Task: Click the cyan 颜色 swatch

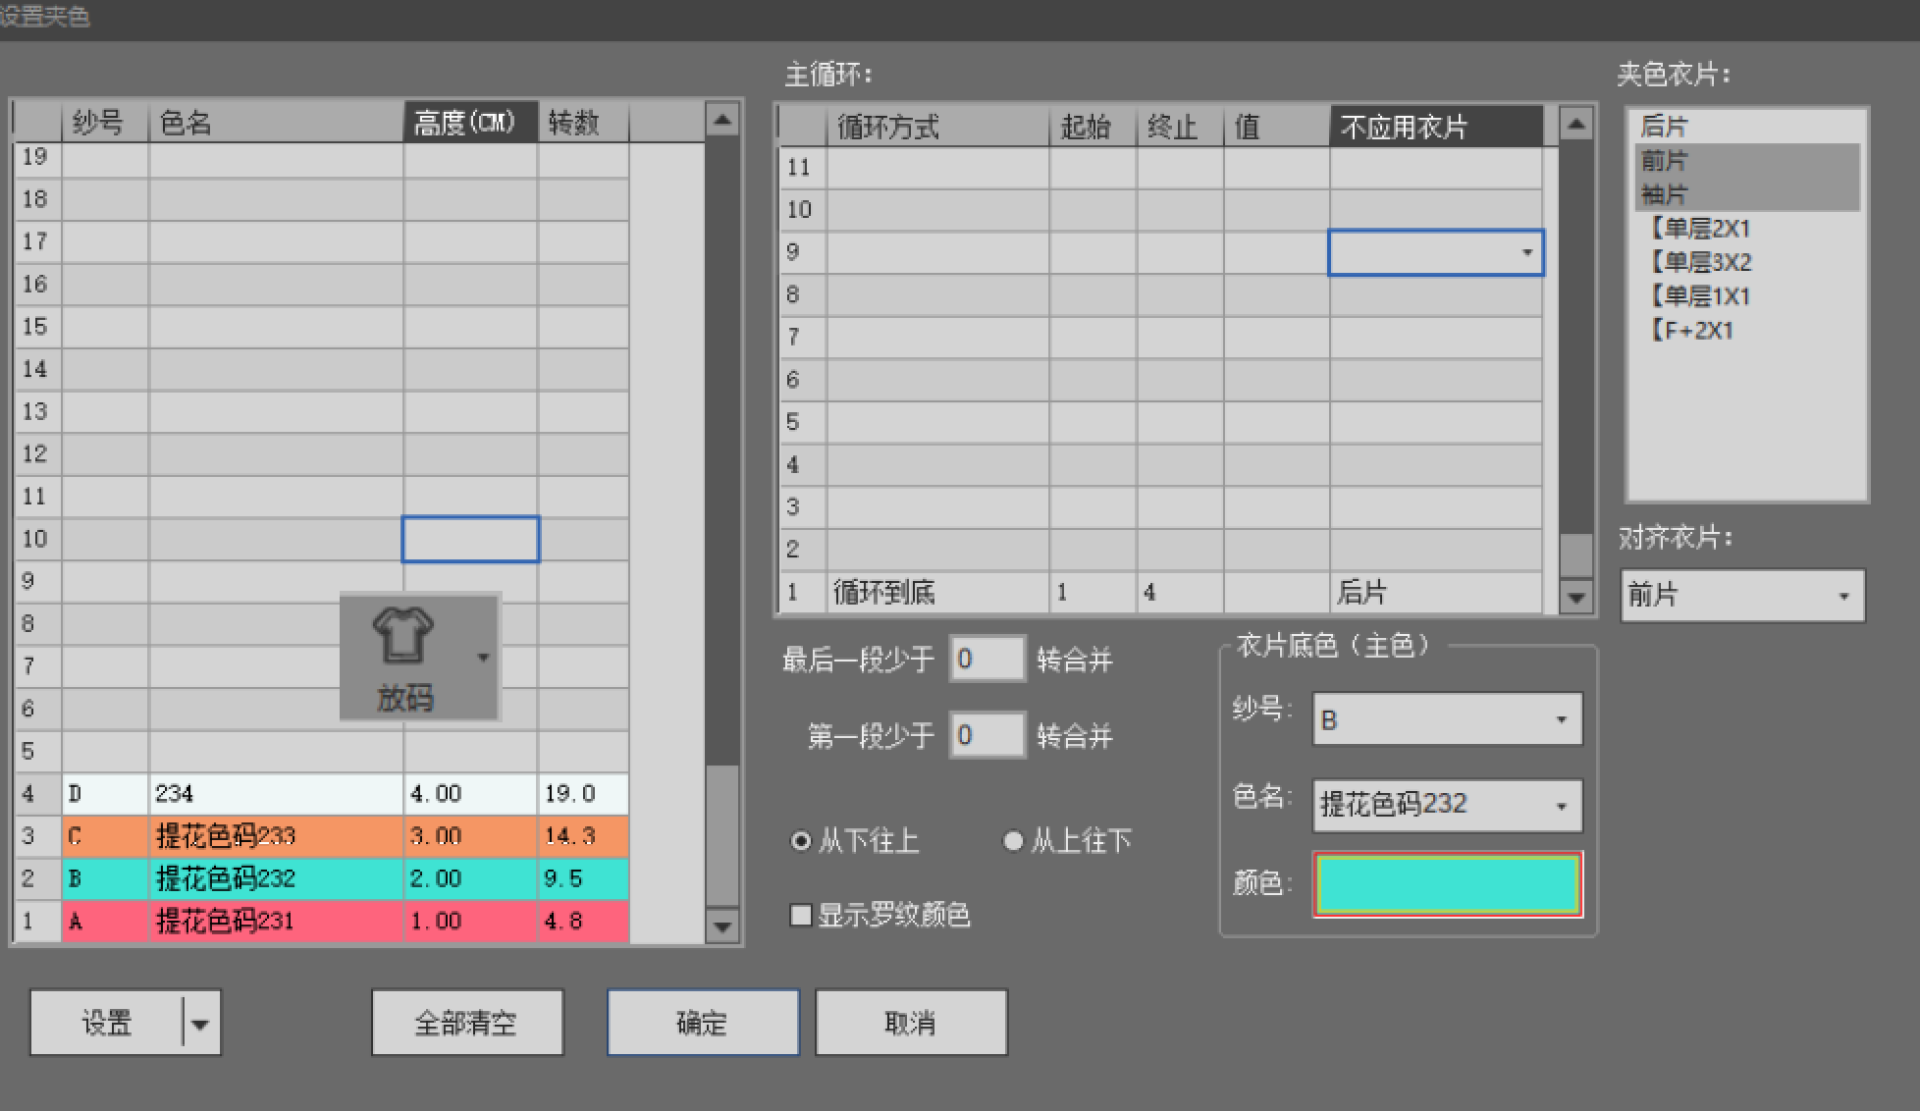Action: (x=1447, y=885)
